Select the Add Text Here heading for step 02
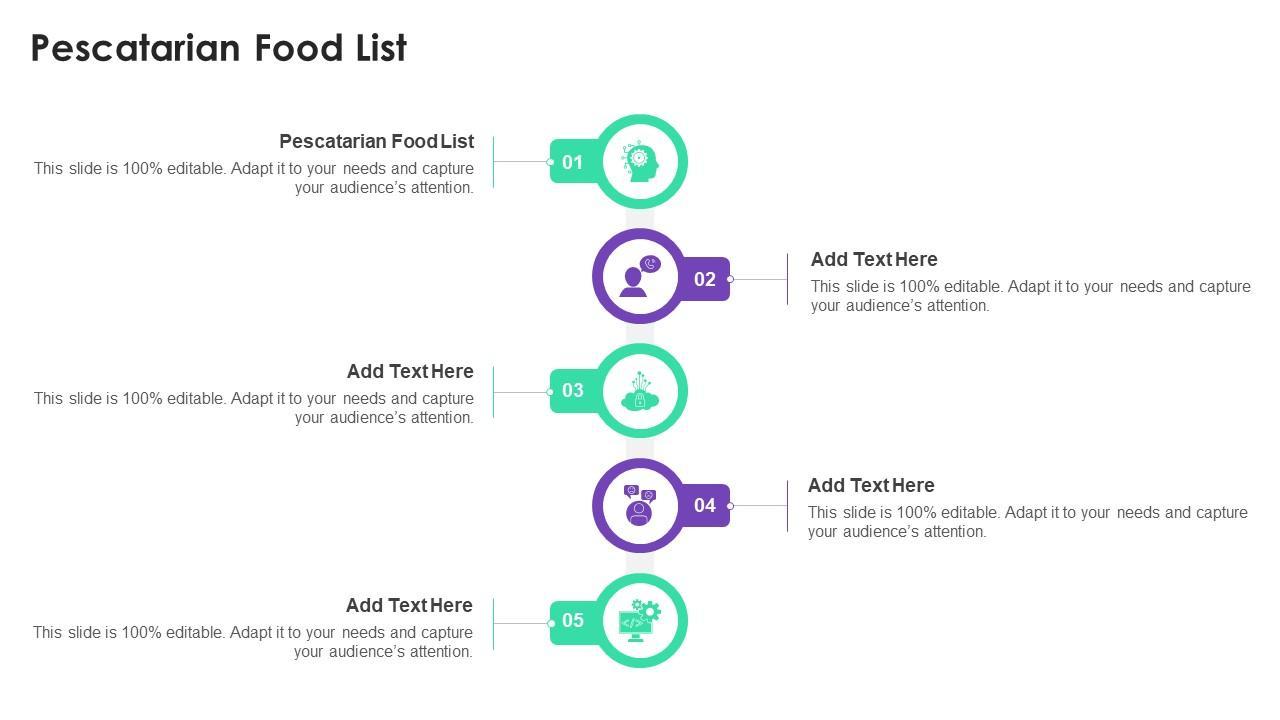The height and width of the screenshot is (720, 1280). [874, 259]
